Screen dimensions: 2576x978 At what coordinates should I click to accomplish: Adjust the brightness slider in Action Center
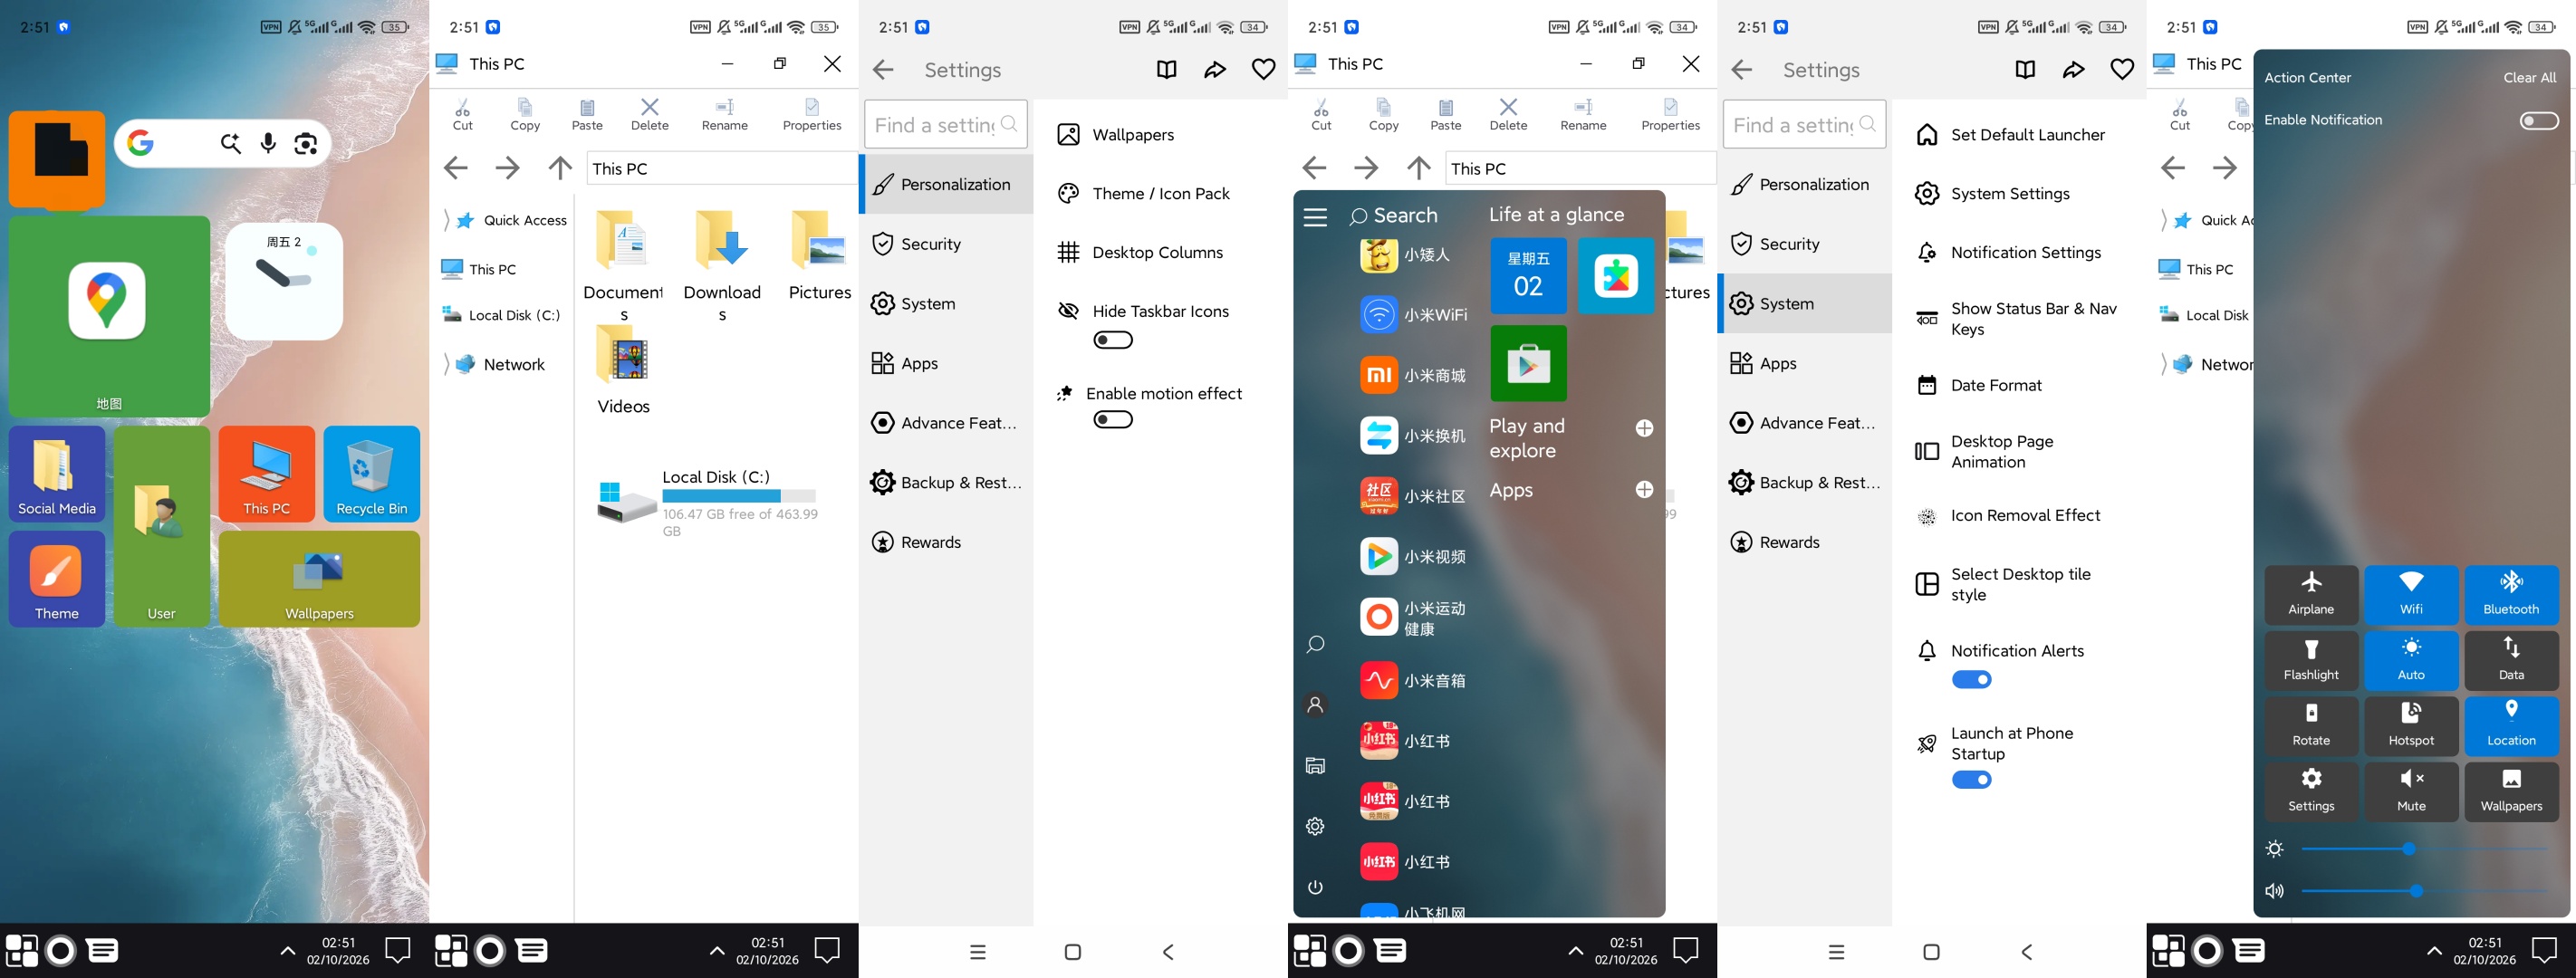[x=2424, y=849]
